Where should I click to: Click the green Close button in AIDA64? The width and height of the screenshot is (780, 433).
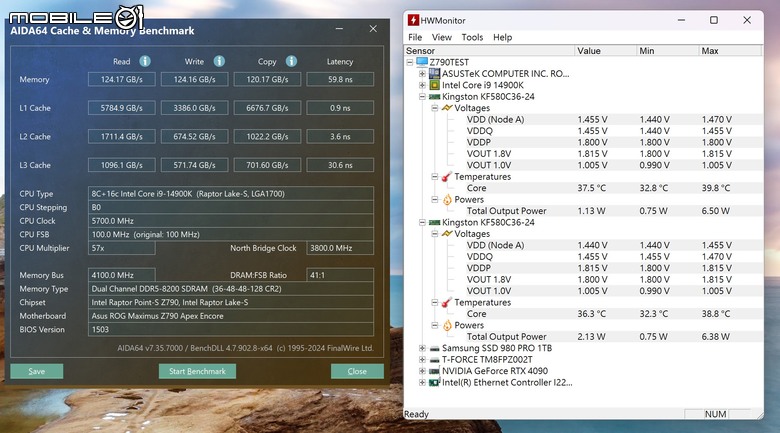[x=357, y=371]
